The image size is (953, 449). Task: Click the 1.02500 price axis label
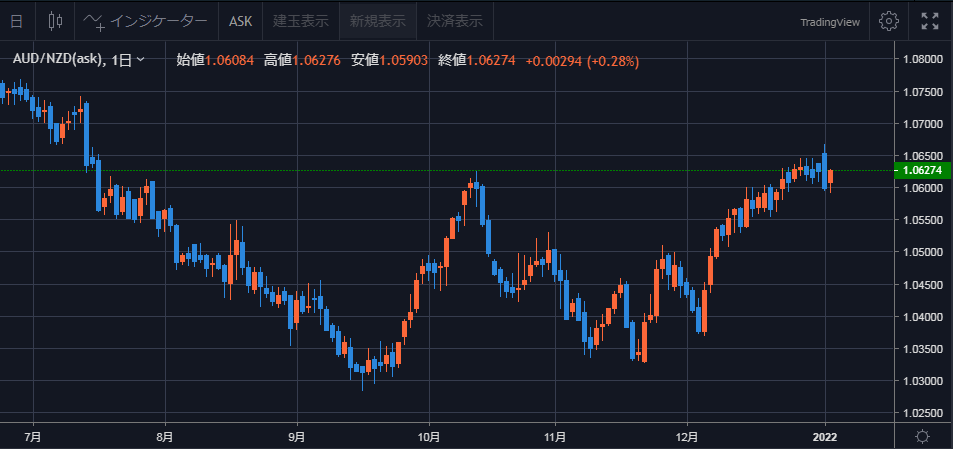tap(923, 413)
